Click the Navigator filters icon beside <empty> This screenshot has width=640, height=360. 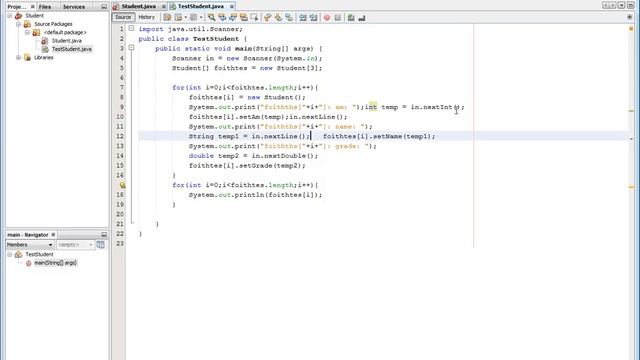click(100, 244)
